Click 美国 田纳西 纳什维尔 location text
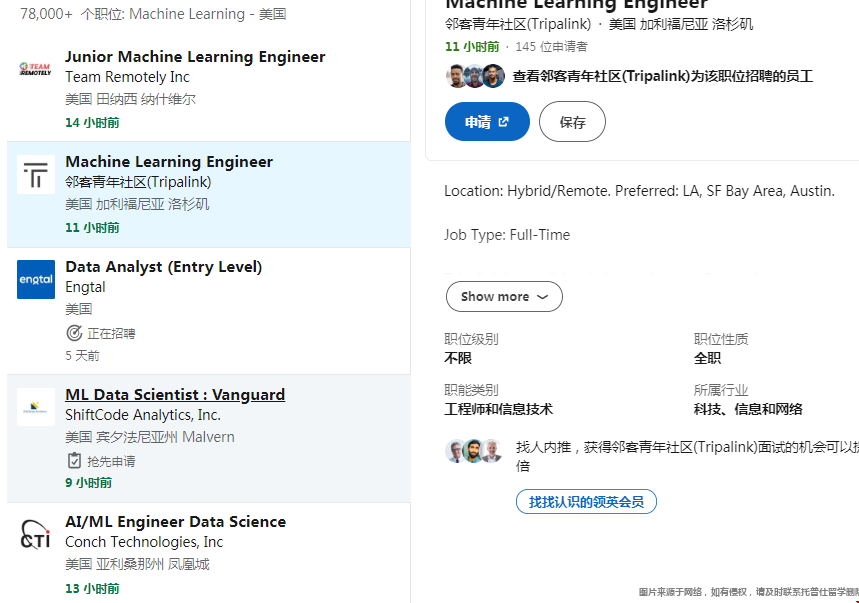The width and height of the screenshot is (859, 603). point(130,99)
